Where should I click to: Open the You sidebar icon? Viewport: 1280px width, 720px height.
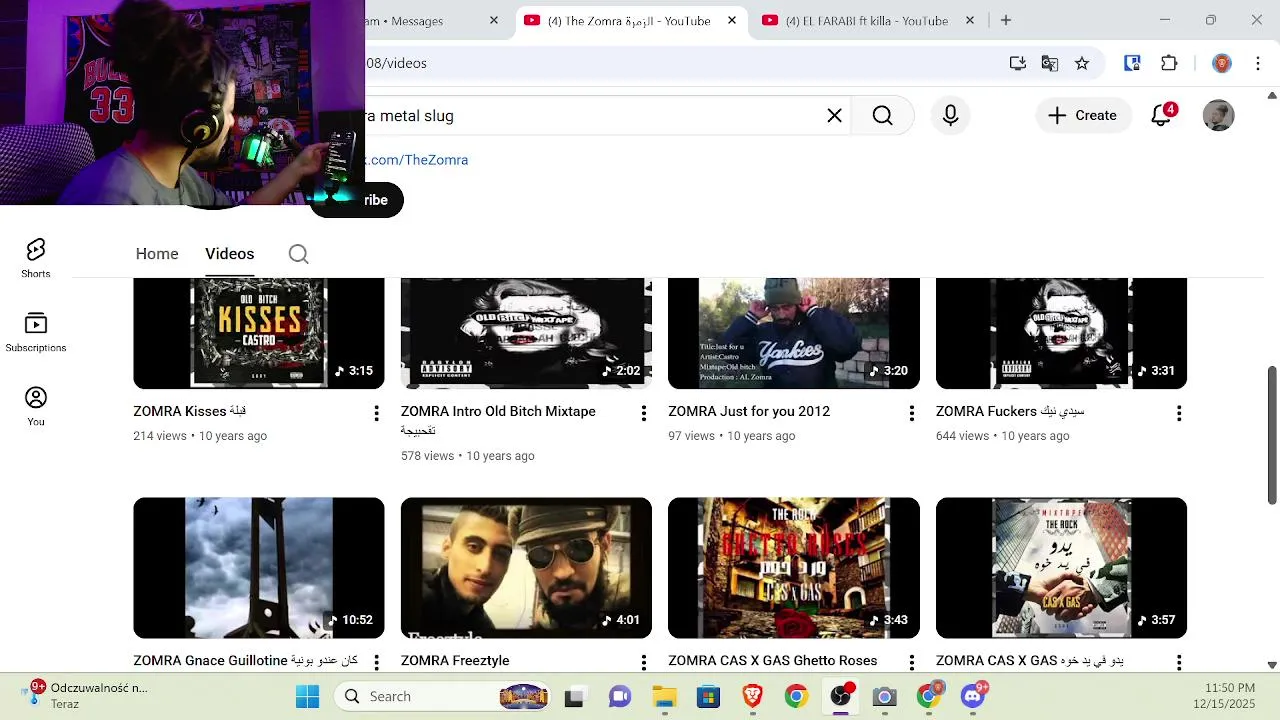[36, 406]
